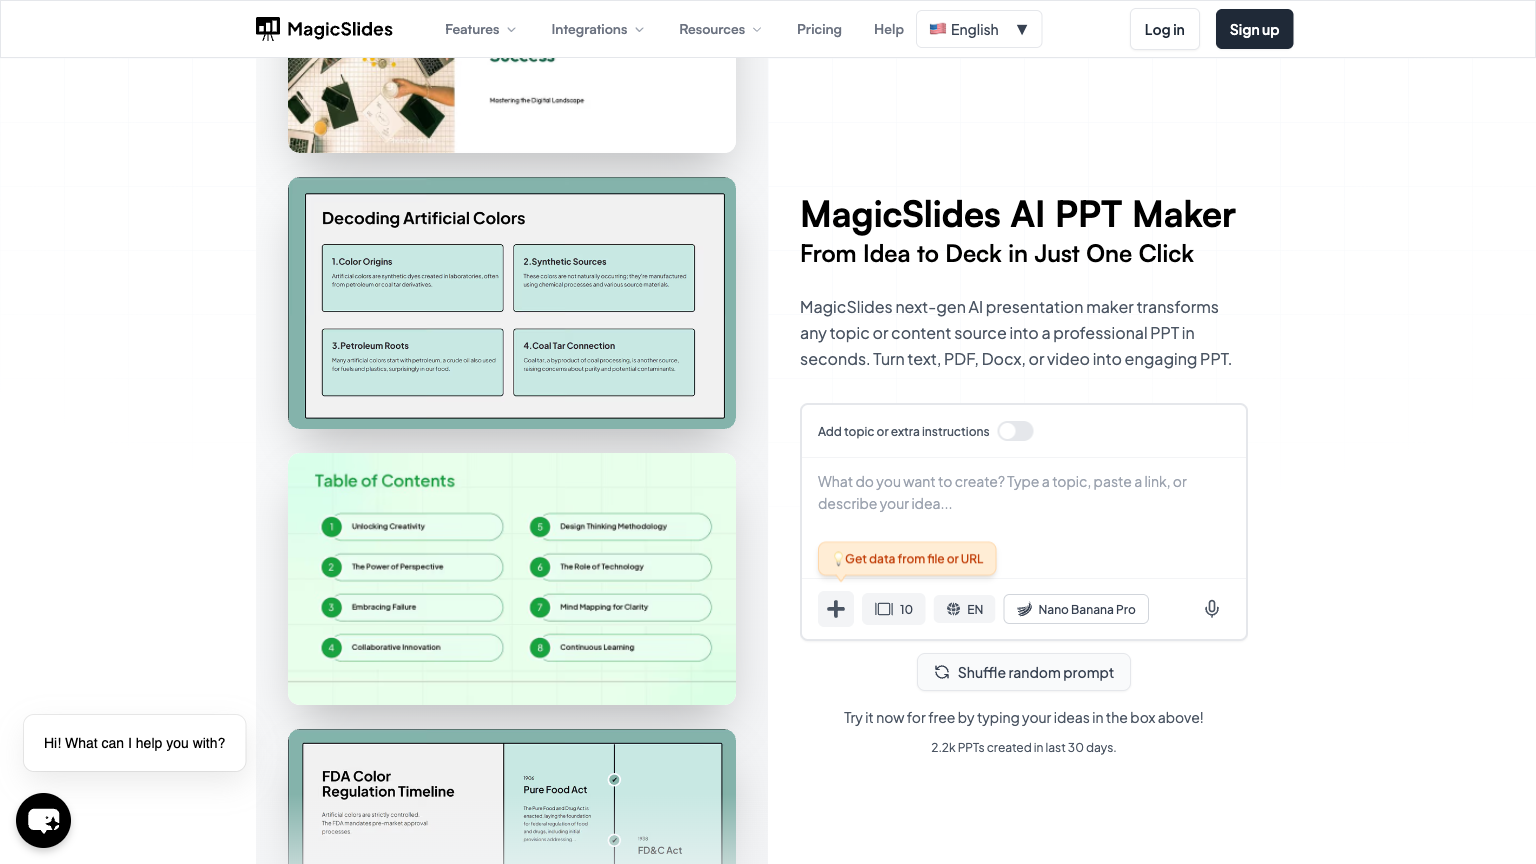This screenshot has height=864, width=1536.
Task: Click the '2.Synthetic Sources' card text
Action: [565, 262]
